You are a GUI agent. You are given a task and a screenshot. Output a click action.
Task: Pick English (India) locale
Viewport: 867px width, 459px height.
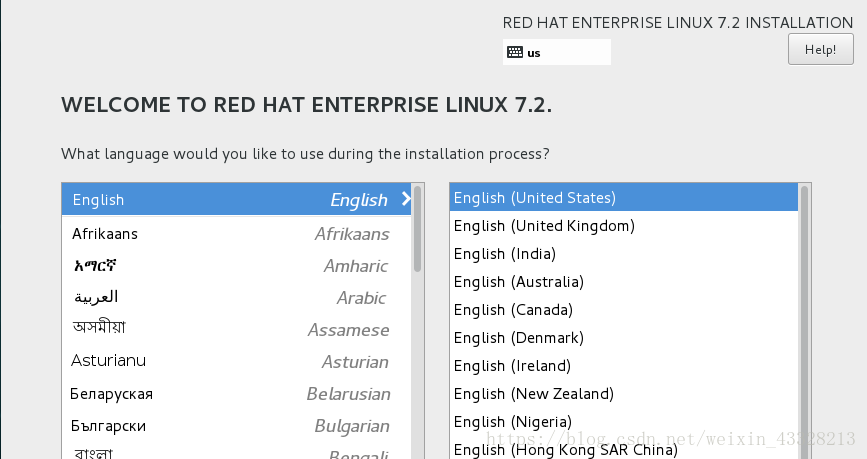pos(624,254)
